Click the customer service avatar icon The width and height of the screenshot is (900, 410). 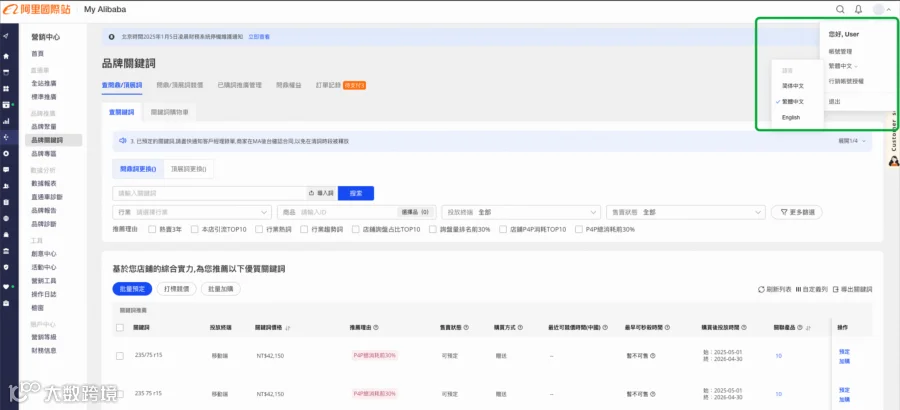894,161
